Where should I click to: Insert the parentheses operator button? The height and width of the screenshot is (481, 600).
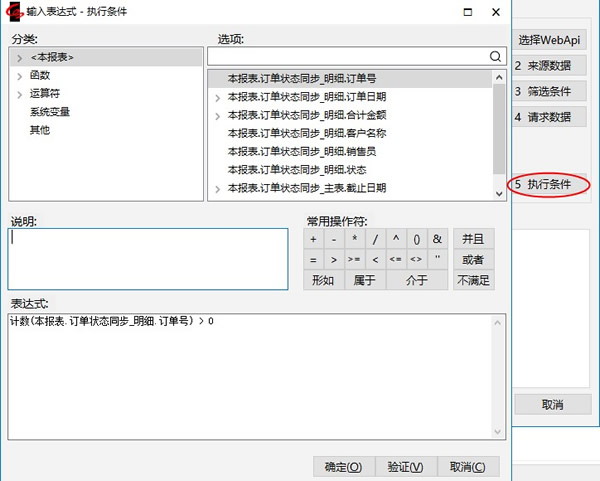[416, 239]
